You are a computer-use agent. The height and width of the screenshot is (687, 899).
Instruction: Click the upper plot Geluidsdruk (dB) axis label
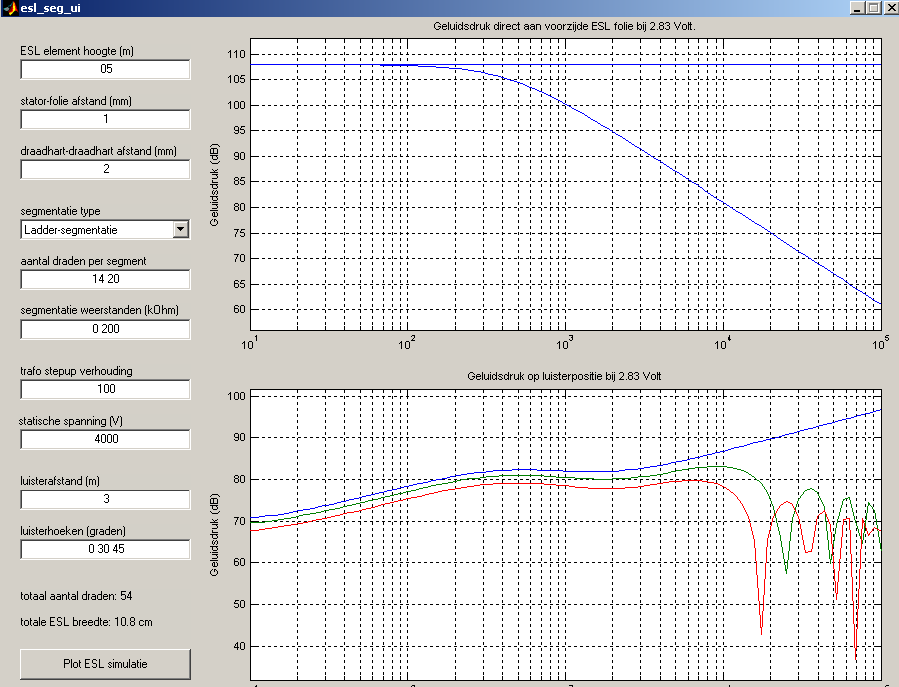(214, 185)
